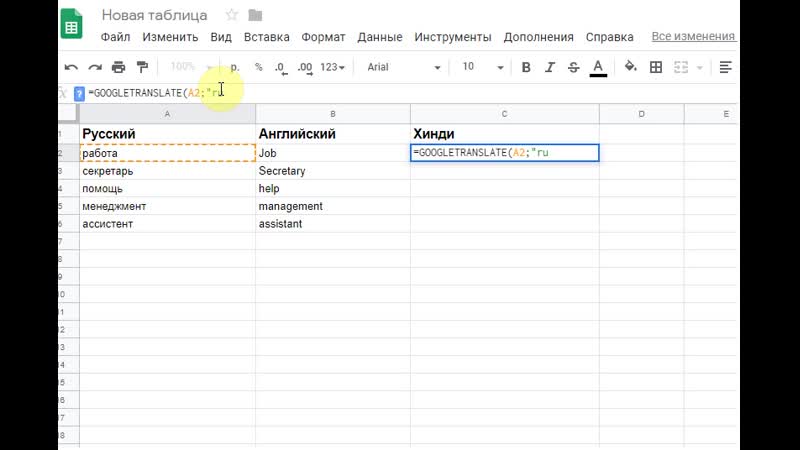Select the cell help
Viewport: 800px width, 450px height.
tap(333, 189)
